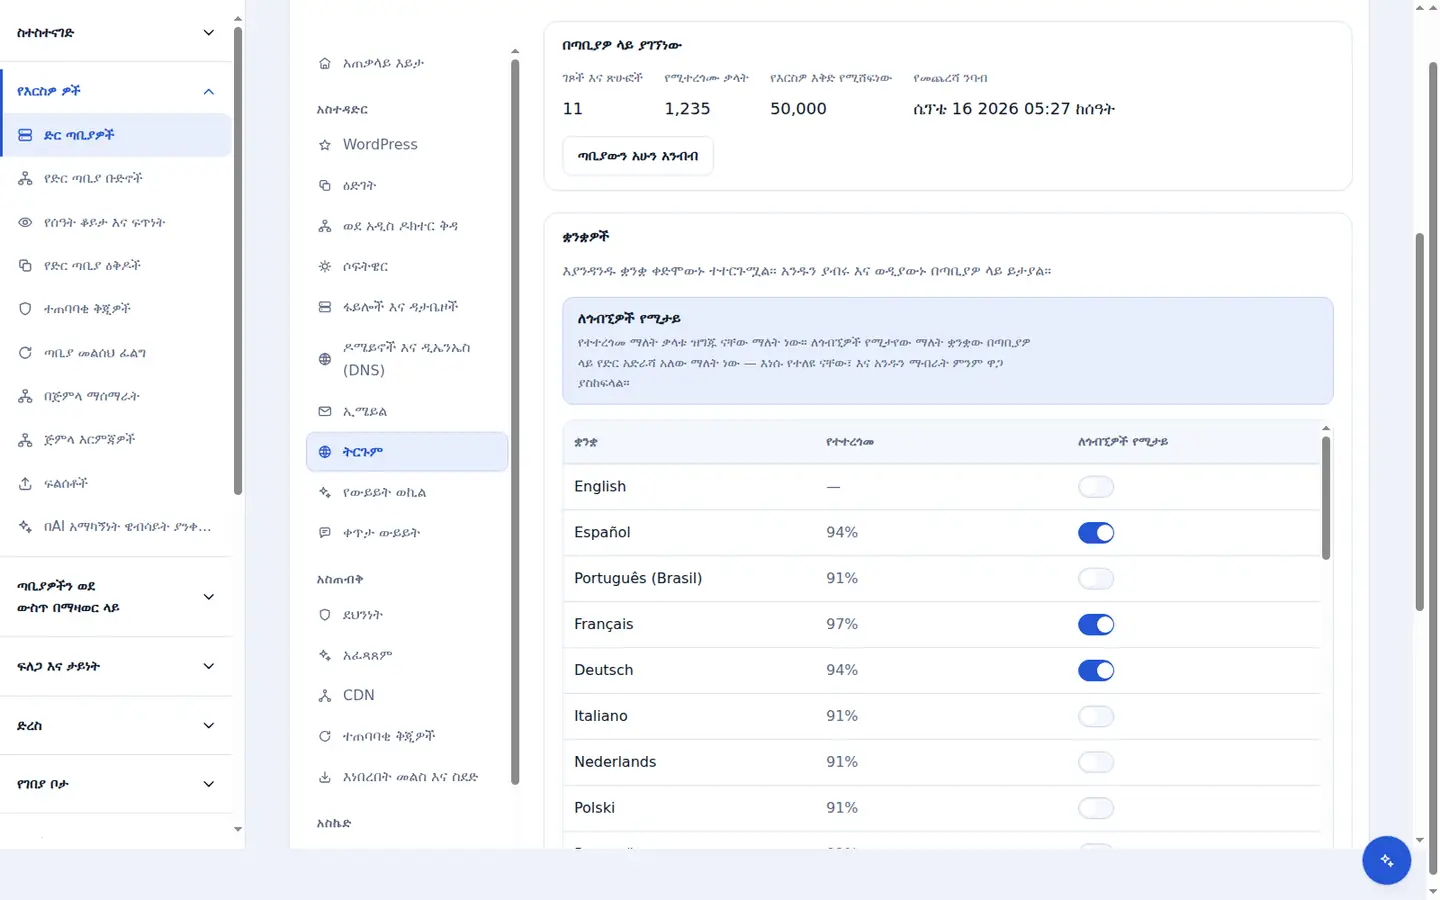The height and width of the screenshot is (900, 1440).
Task: Open እንበረበት መልስ እና ስደድ menu item
Action: (407, 777)
